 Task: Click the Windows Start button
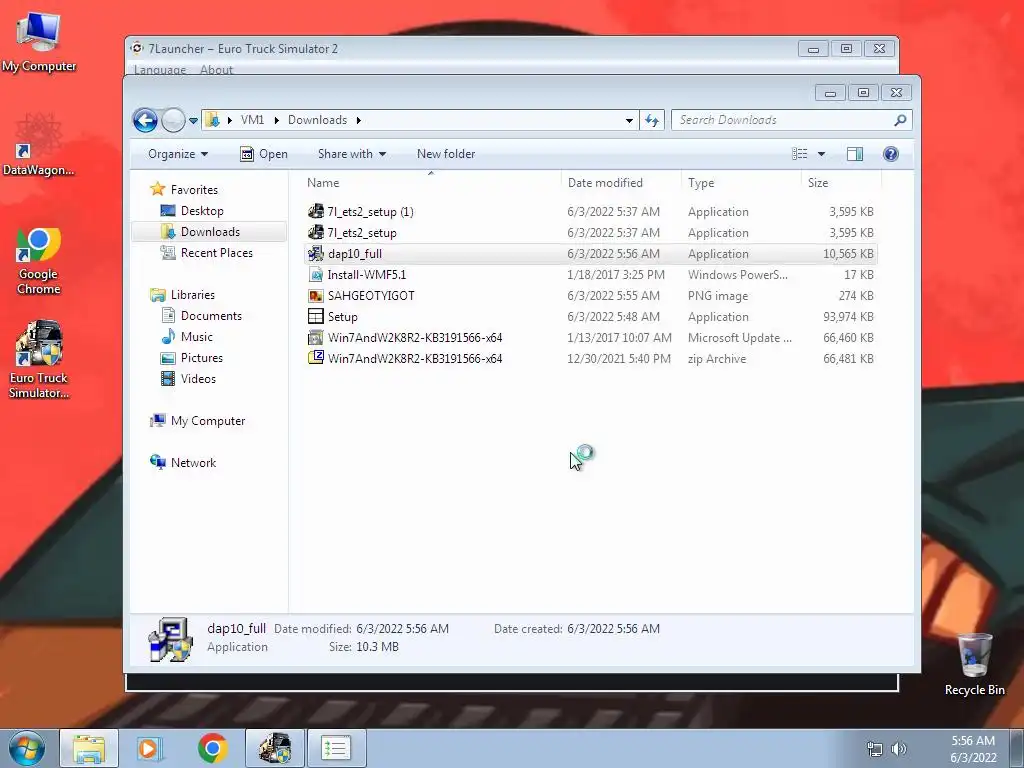pyautogui.click(x=27, y=748)
